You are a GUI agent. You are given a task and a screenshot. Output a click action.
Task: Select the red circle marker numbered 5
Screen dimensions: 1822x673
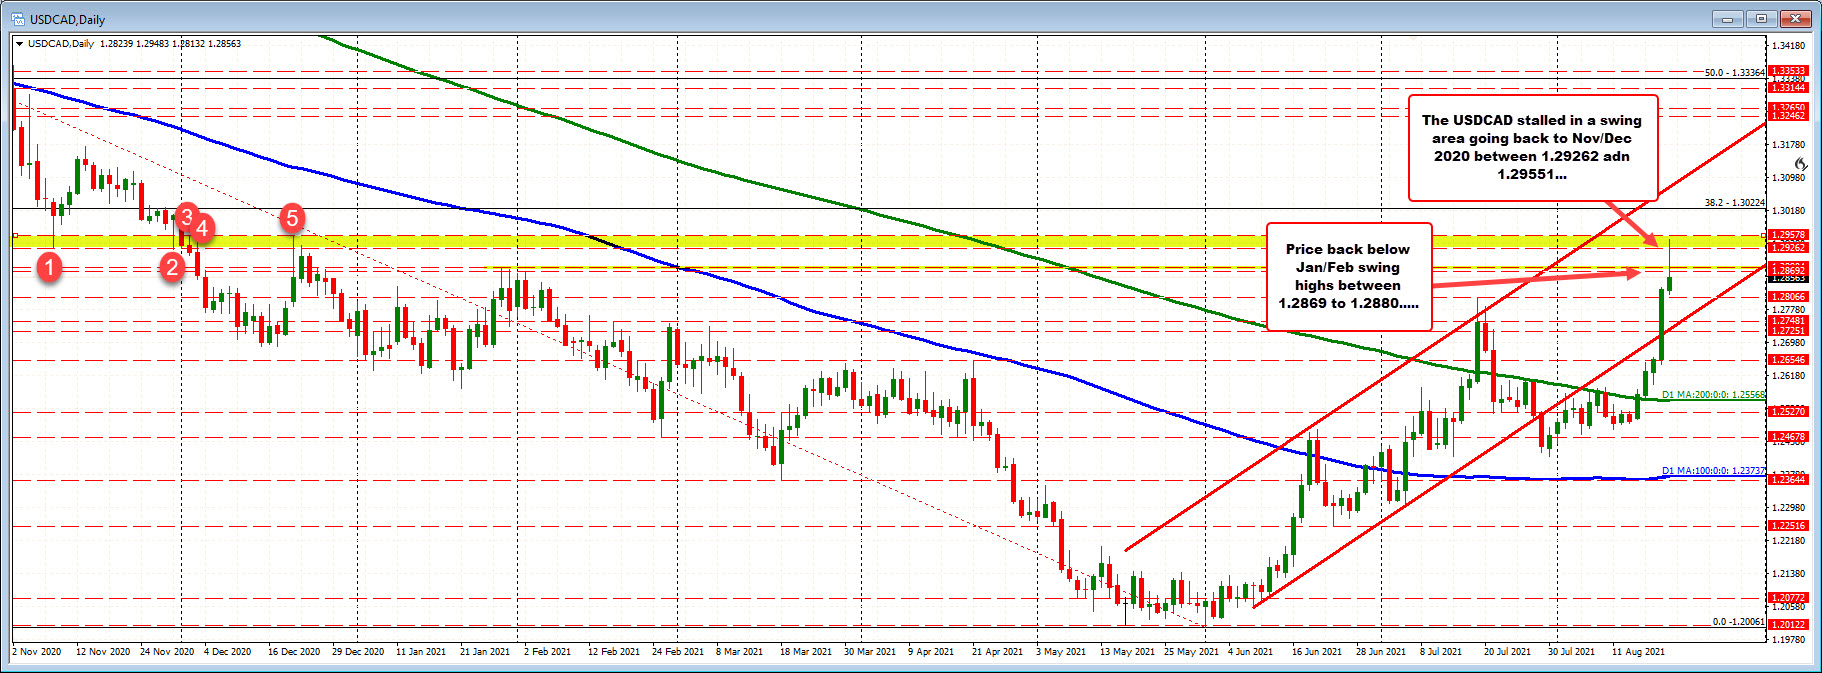292,217
